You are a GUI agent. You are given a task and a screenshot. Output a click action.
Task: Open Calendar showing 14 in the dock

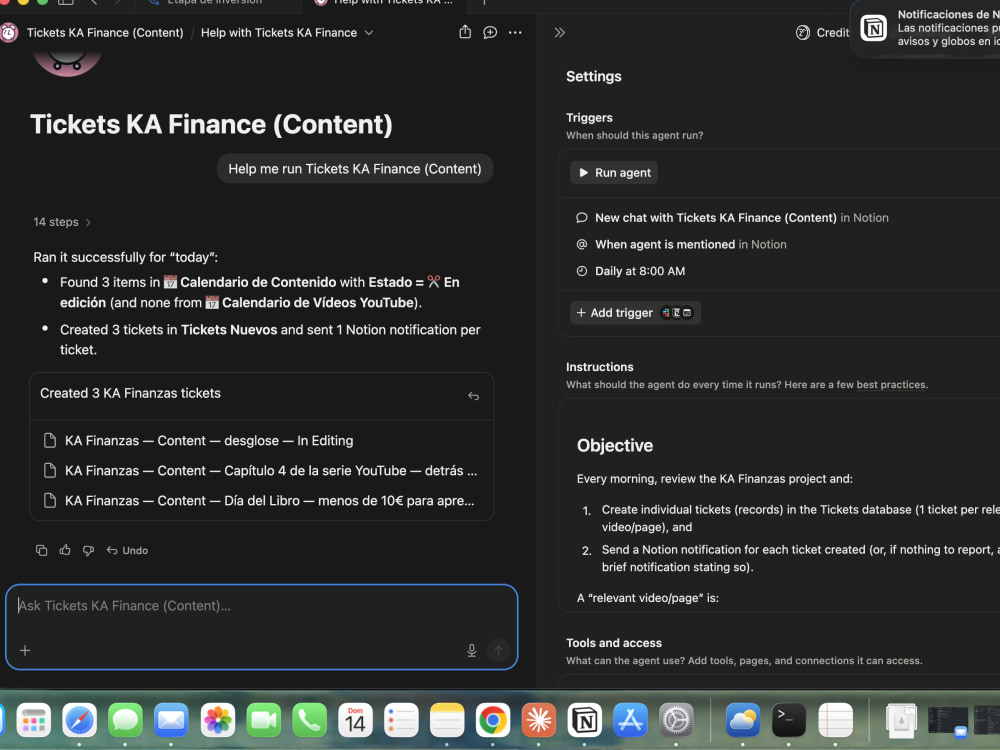pyautogui.click(x=355, y=720)
